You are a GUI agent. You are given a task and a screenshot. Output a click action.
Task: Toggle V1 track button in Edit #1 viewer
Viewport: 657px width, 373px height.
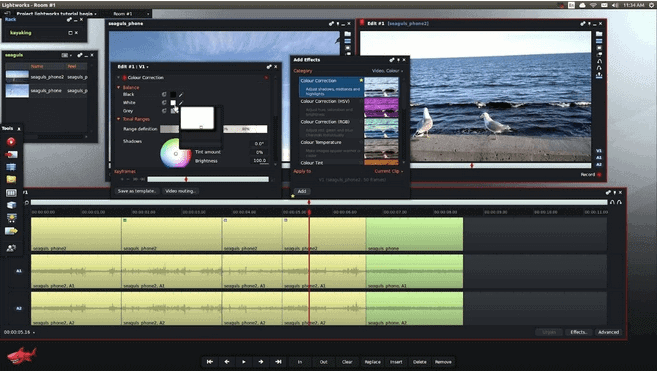[x=599, y=151]
